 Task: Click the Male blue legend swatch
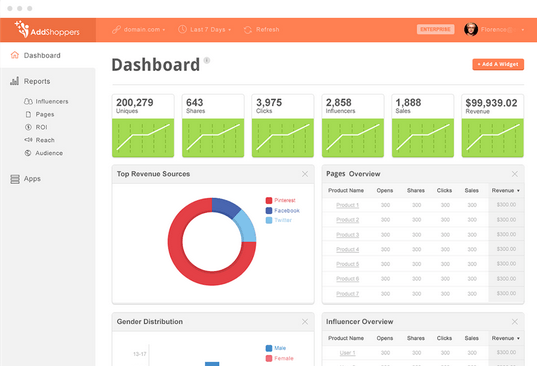(x=269, y=348)
